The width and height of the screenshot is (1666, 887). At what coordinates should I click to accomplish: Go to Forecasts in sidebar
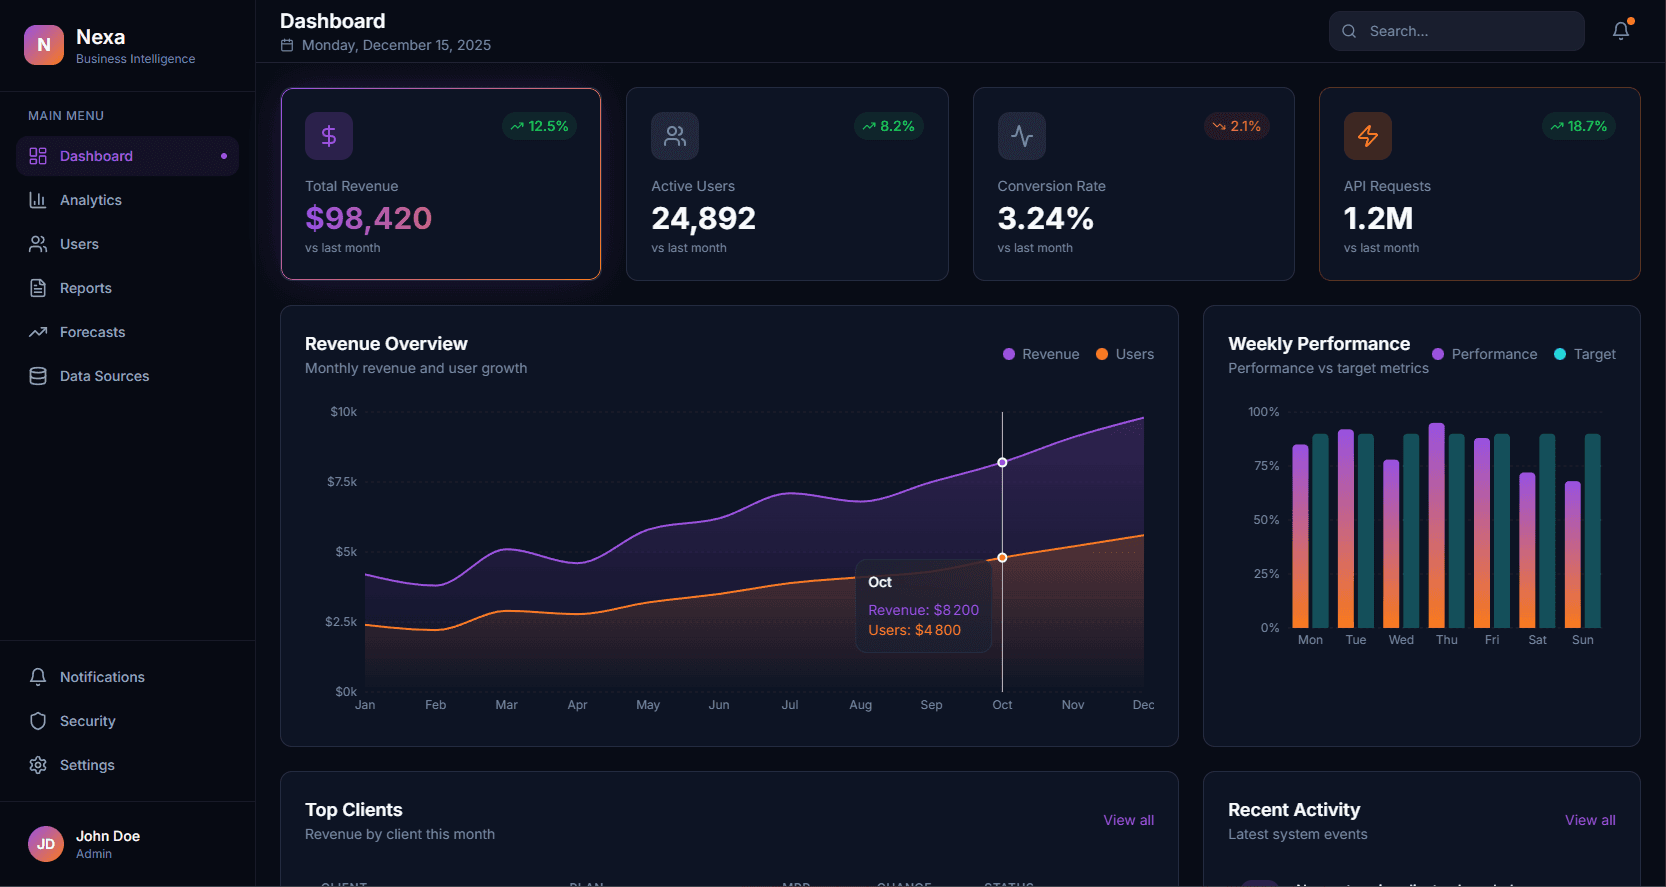tap(92, 332)
